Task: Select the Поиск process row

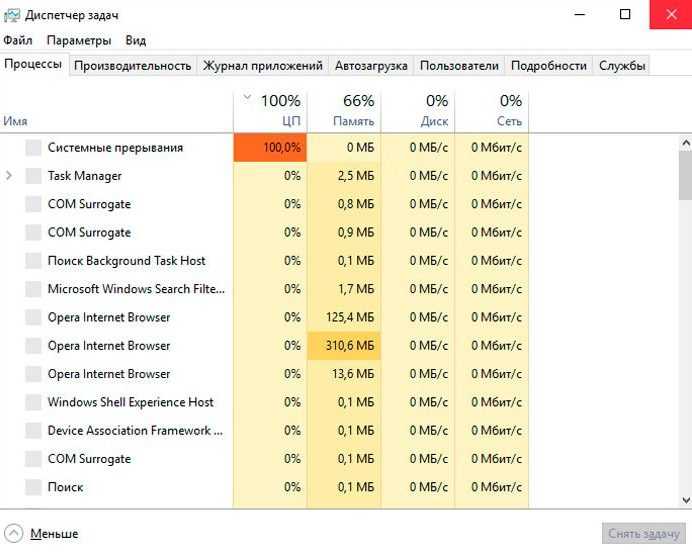Action: click(x=264, y=487)
